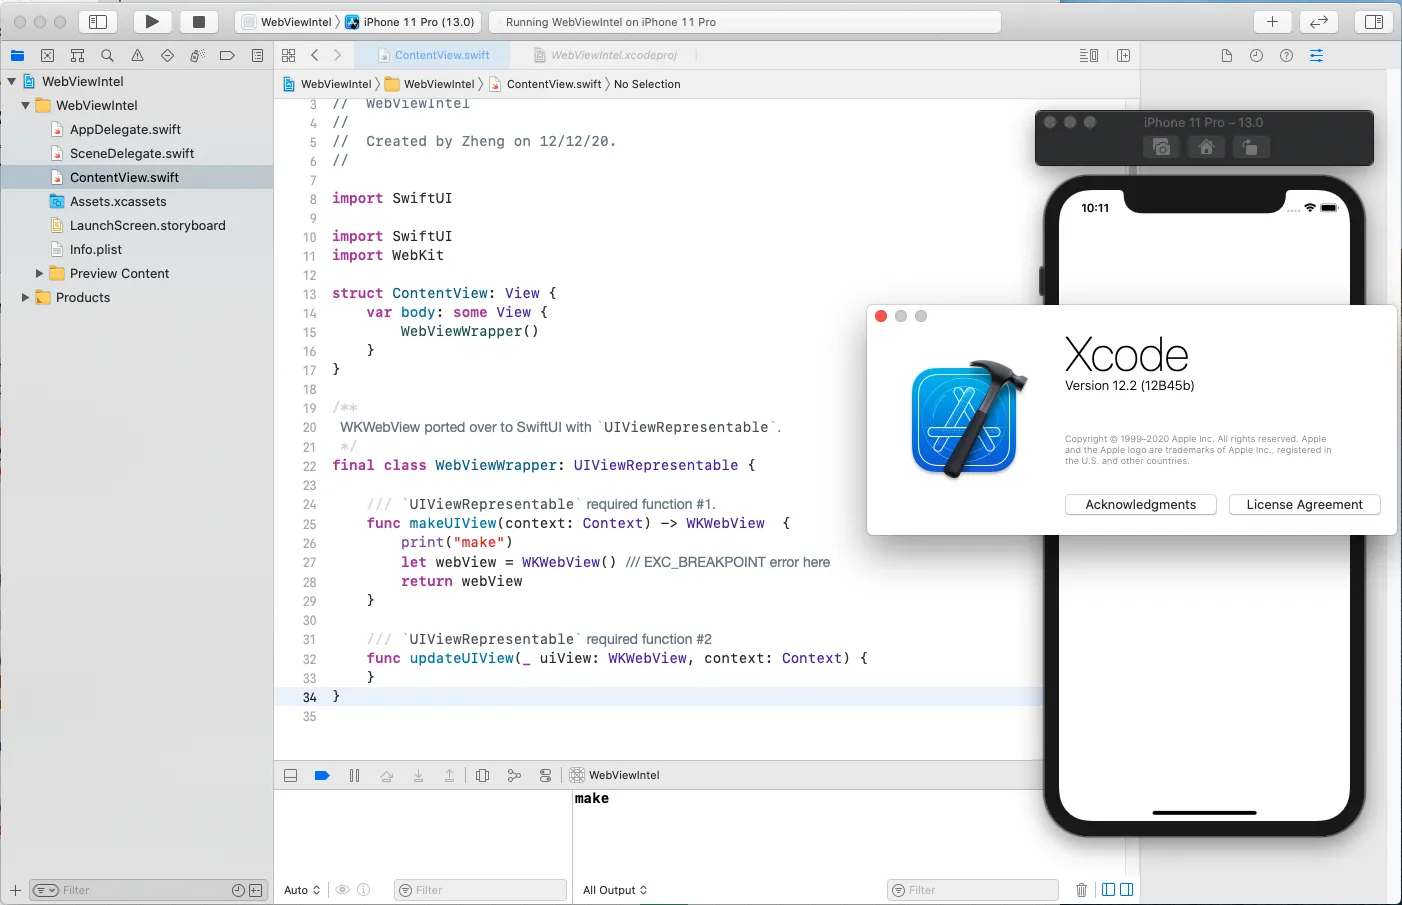Hide the debug area
Viewport: 1402px width, 905px height.
(x=290, y=775)
